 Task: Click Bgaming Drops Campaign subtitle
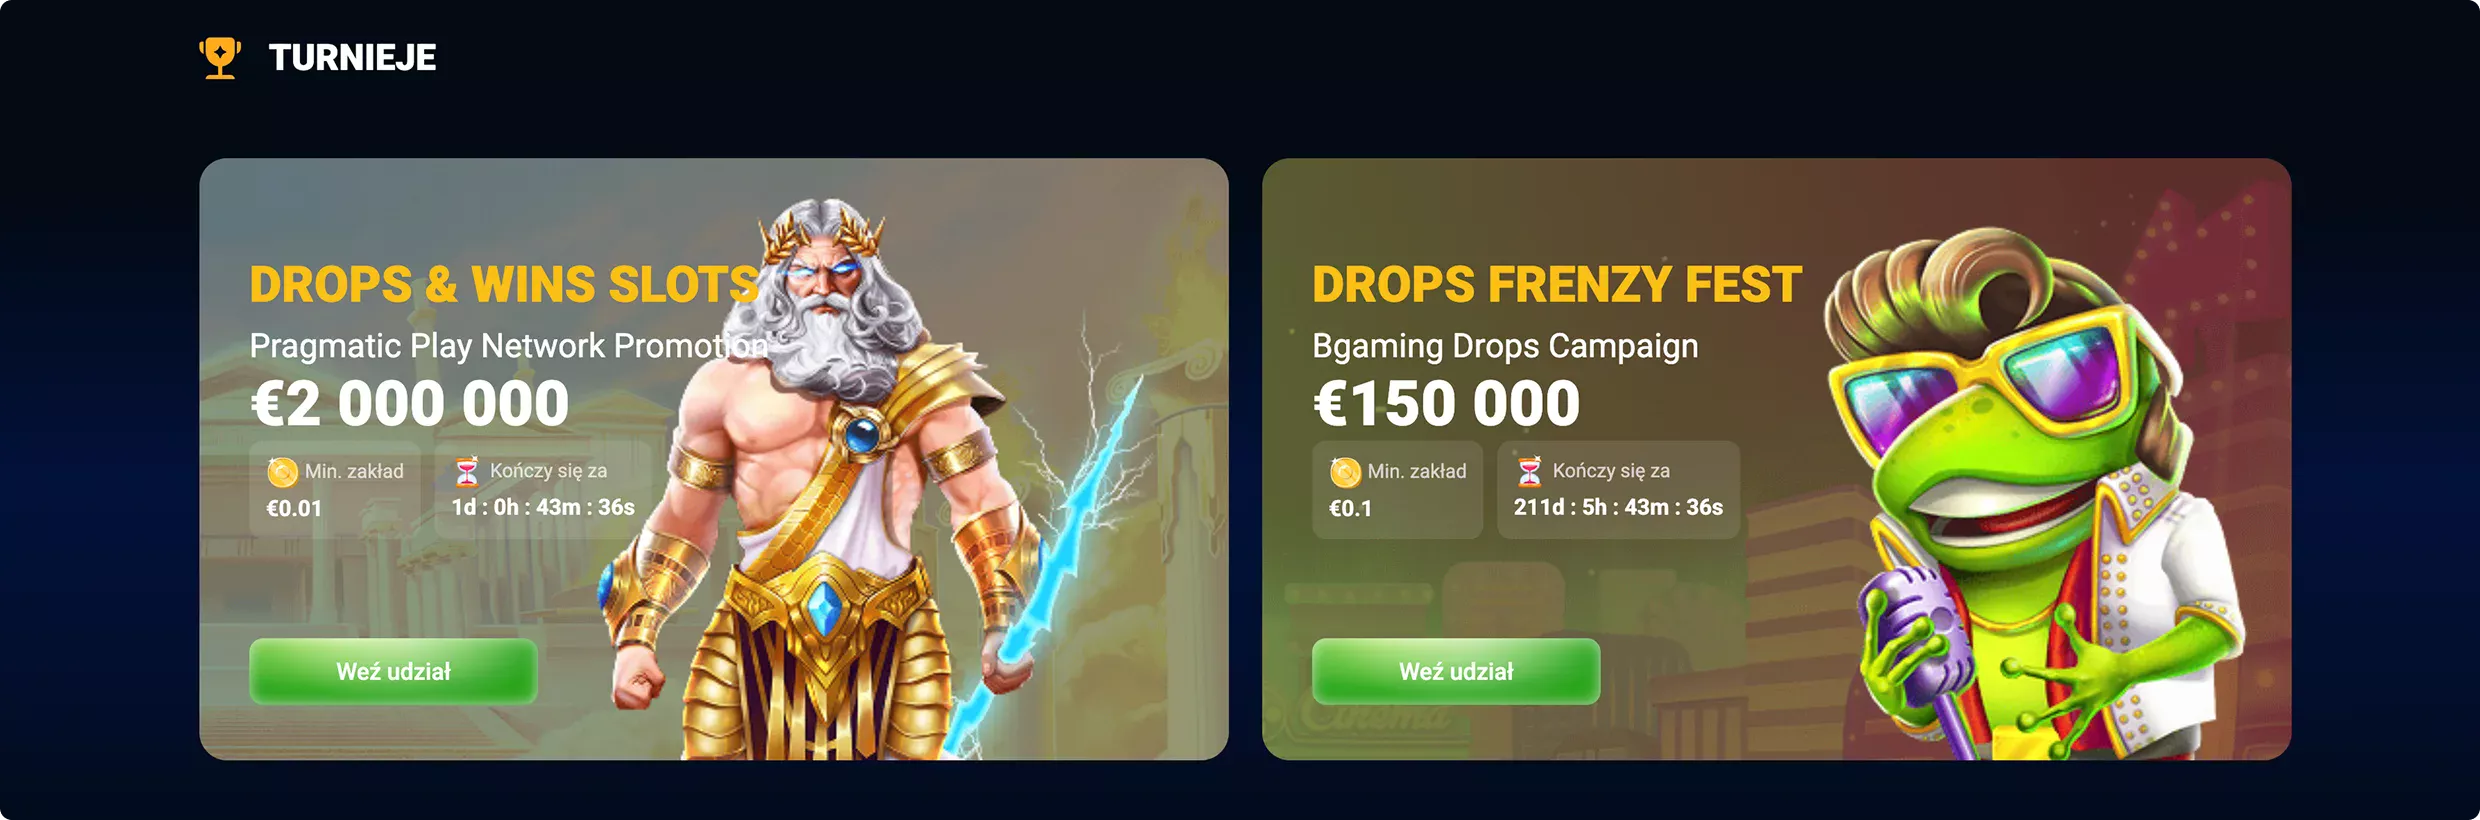pos(1505,346)
